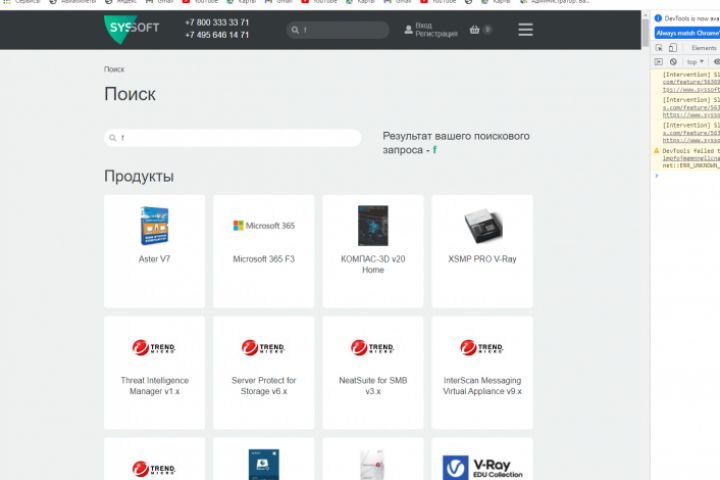The width and height of the screenshot is (720, 480).
Task: Click the +7 800 333 33 71 phone number
Action: (x=217, y=22)
